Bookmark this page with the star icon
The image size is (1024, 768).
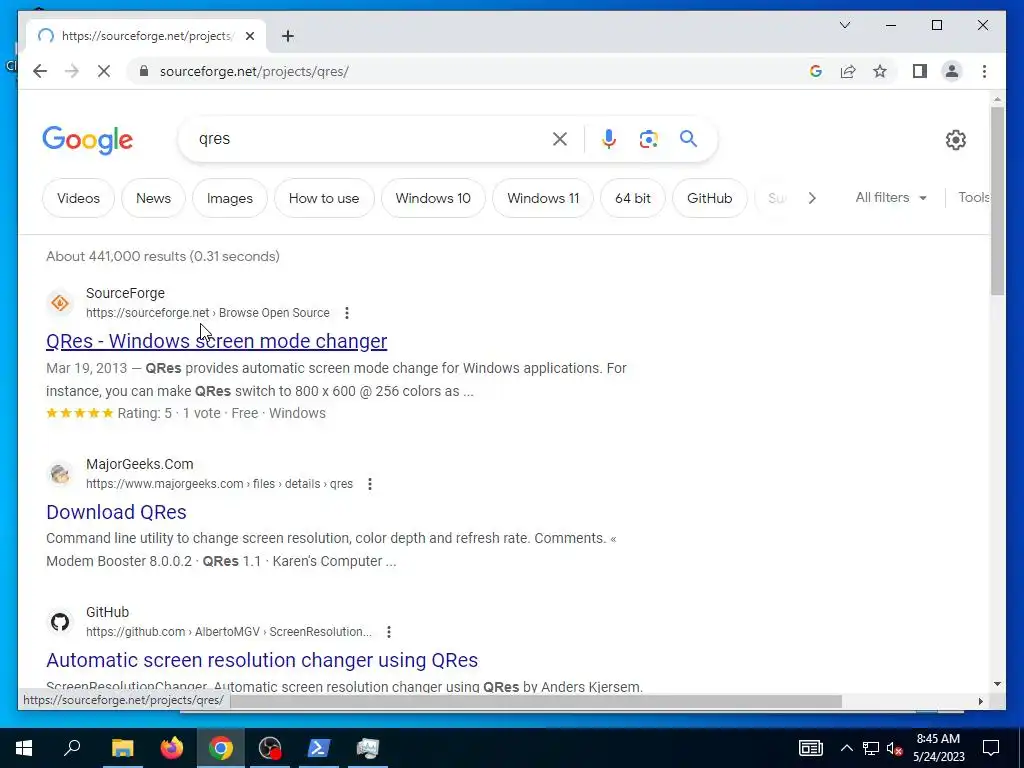tap(880, 71)
